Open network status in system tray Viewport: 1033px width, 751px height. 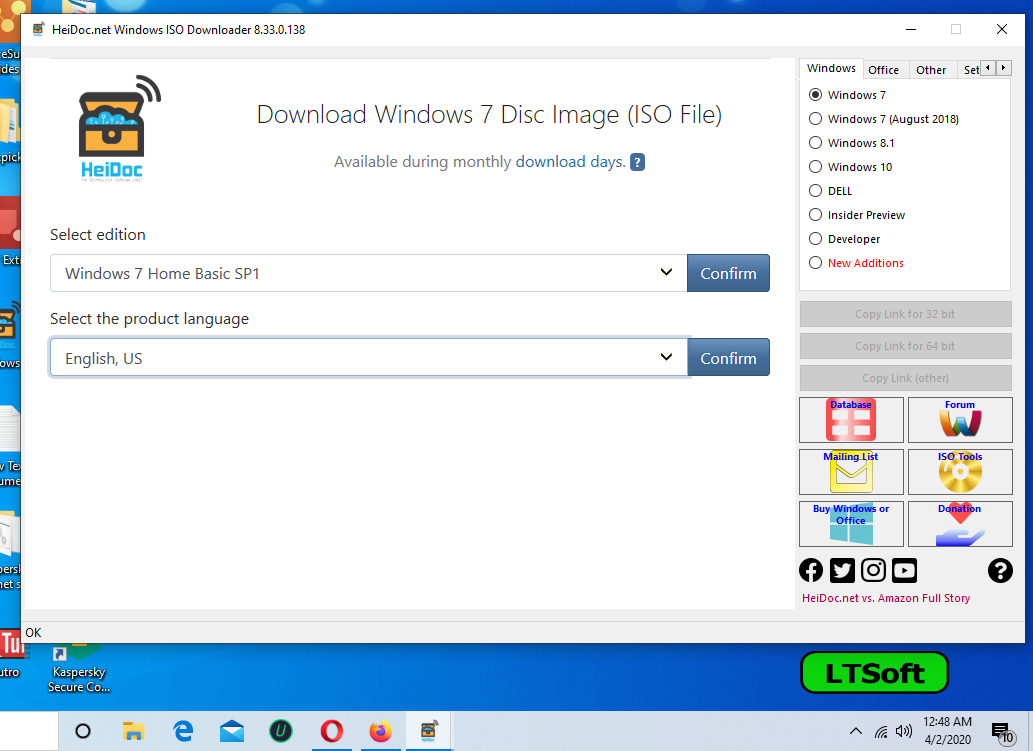[x=881, y=731]
